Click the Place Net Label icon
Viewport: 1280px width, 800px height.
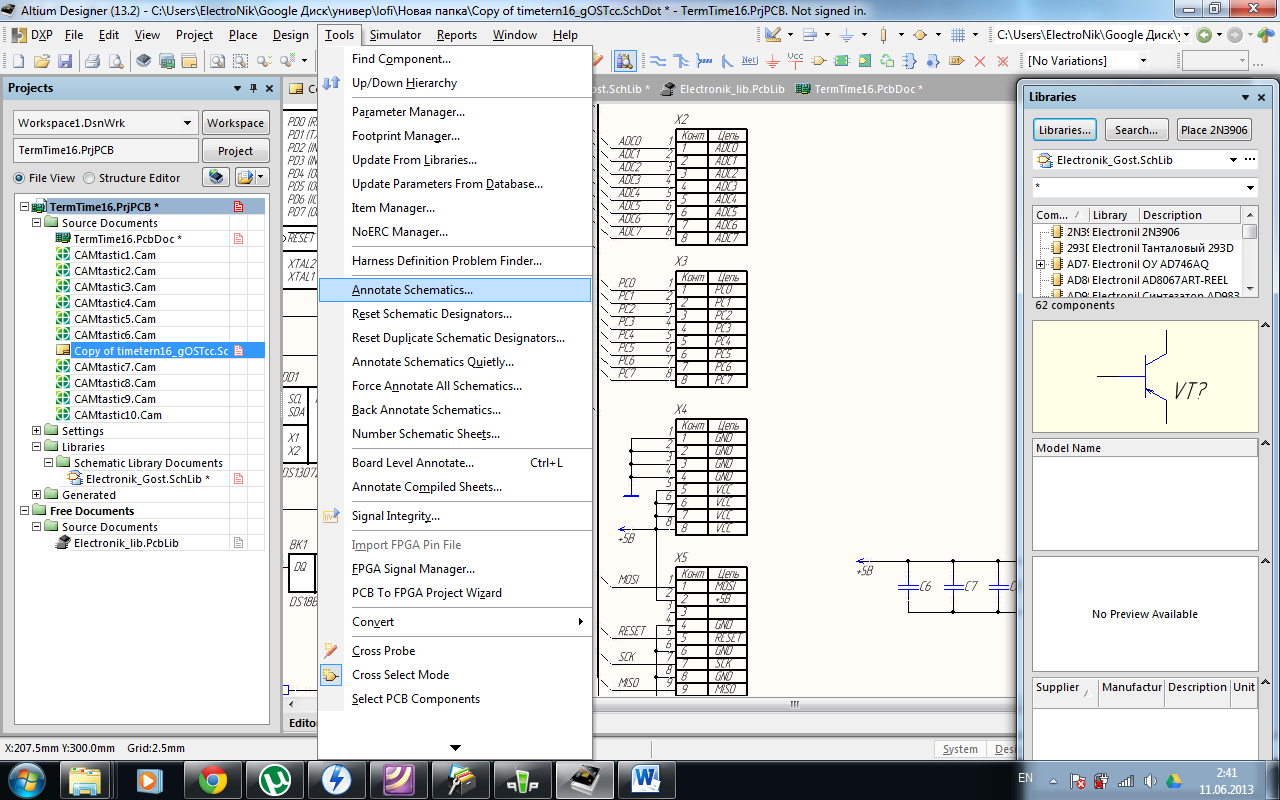pos(749,61)
